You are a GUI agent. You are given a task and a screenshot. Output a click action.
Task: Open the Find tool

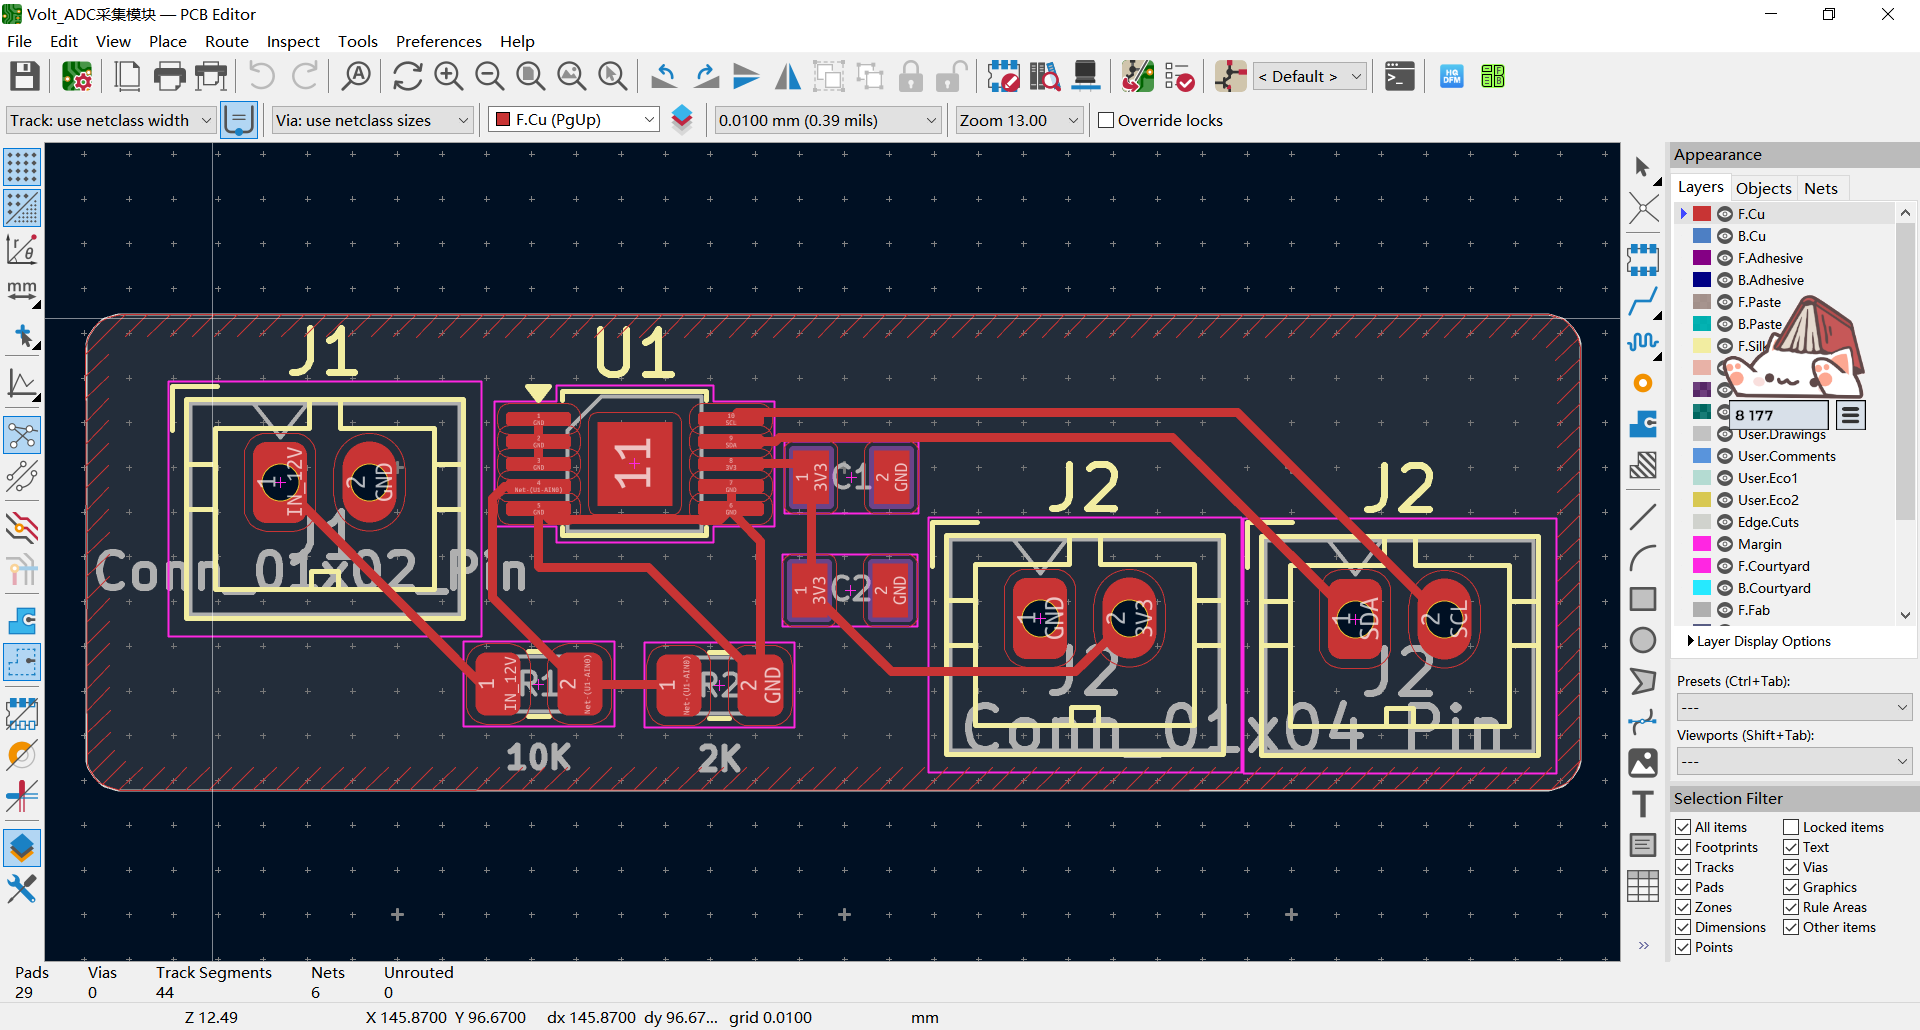pyautogui.click(x=356, y=76)
